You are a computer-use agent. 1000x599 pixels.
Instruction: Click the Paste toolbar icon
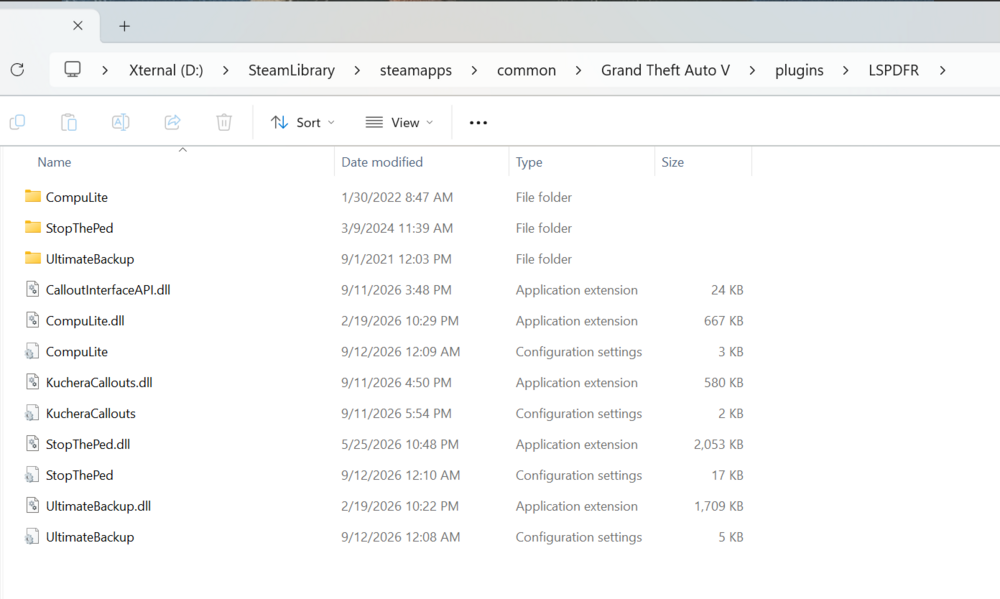pos(69,122)
